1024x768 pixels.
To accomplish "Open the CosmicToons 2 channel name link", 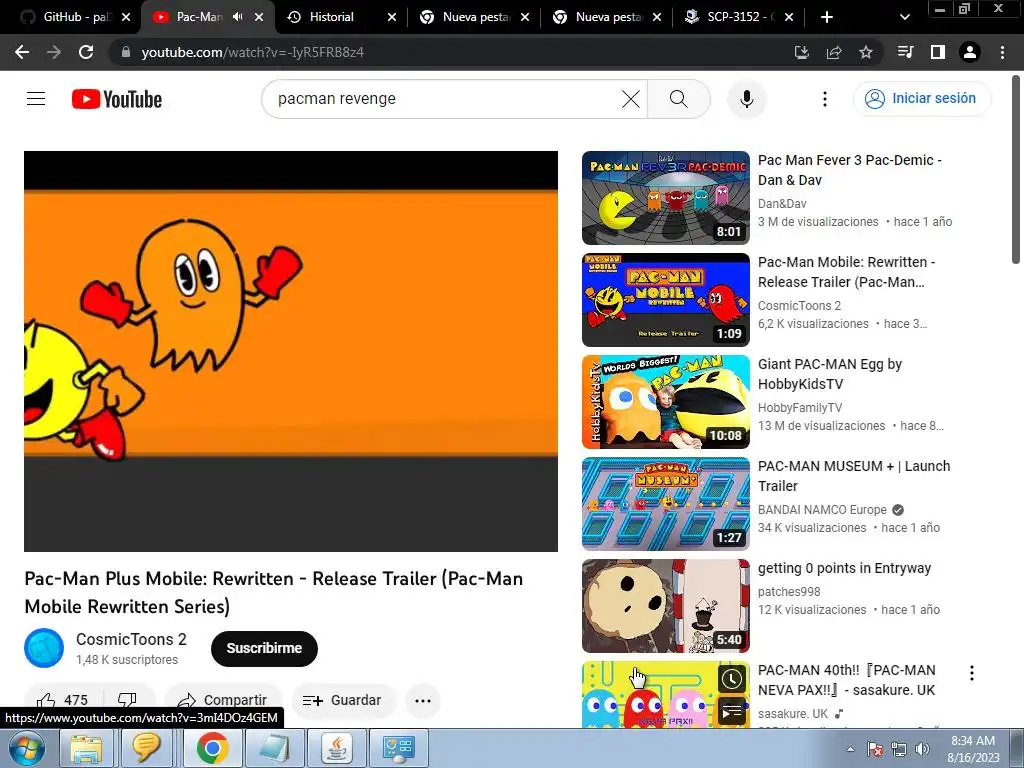I will (131, 639).
